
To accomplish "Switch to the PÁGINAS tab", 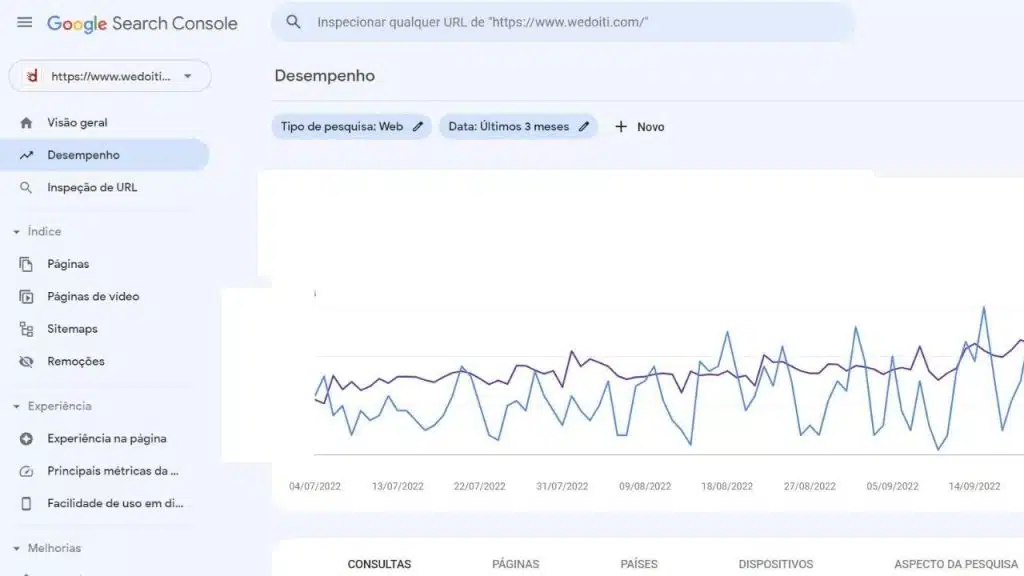I will (x=515, y=564).
